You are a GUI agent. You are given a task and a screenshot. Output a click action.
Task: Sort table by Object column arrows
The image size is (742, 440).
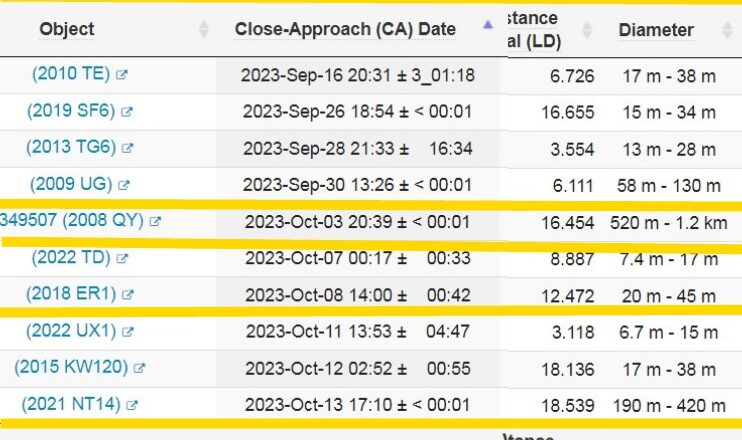pyautogui.click(x=204, y=29)
